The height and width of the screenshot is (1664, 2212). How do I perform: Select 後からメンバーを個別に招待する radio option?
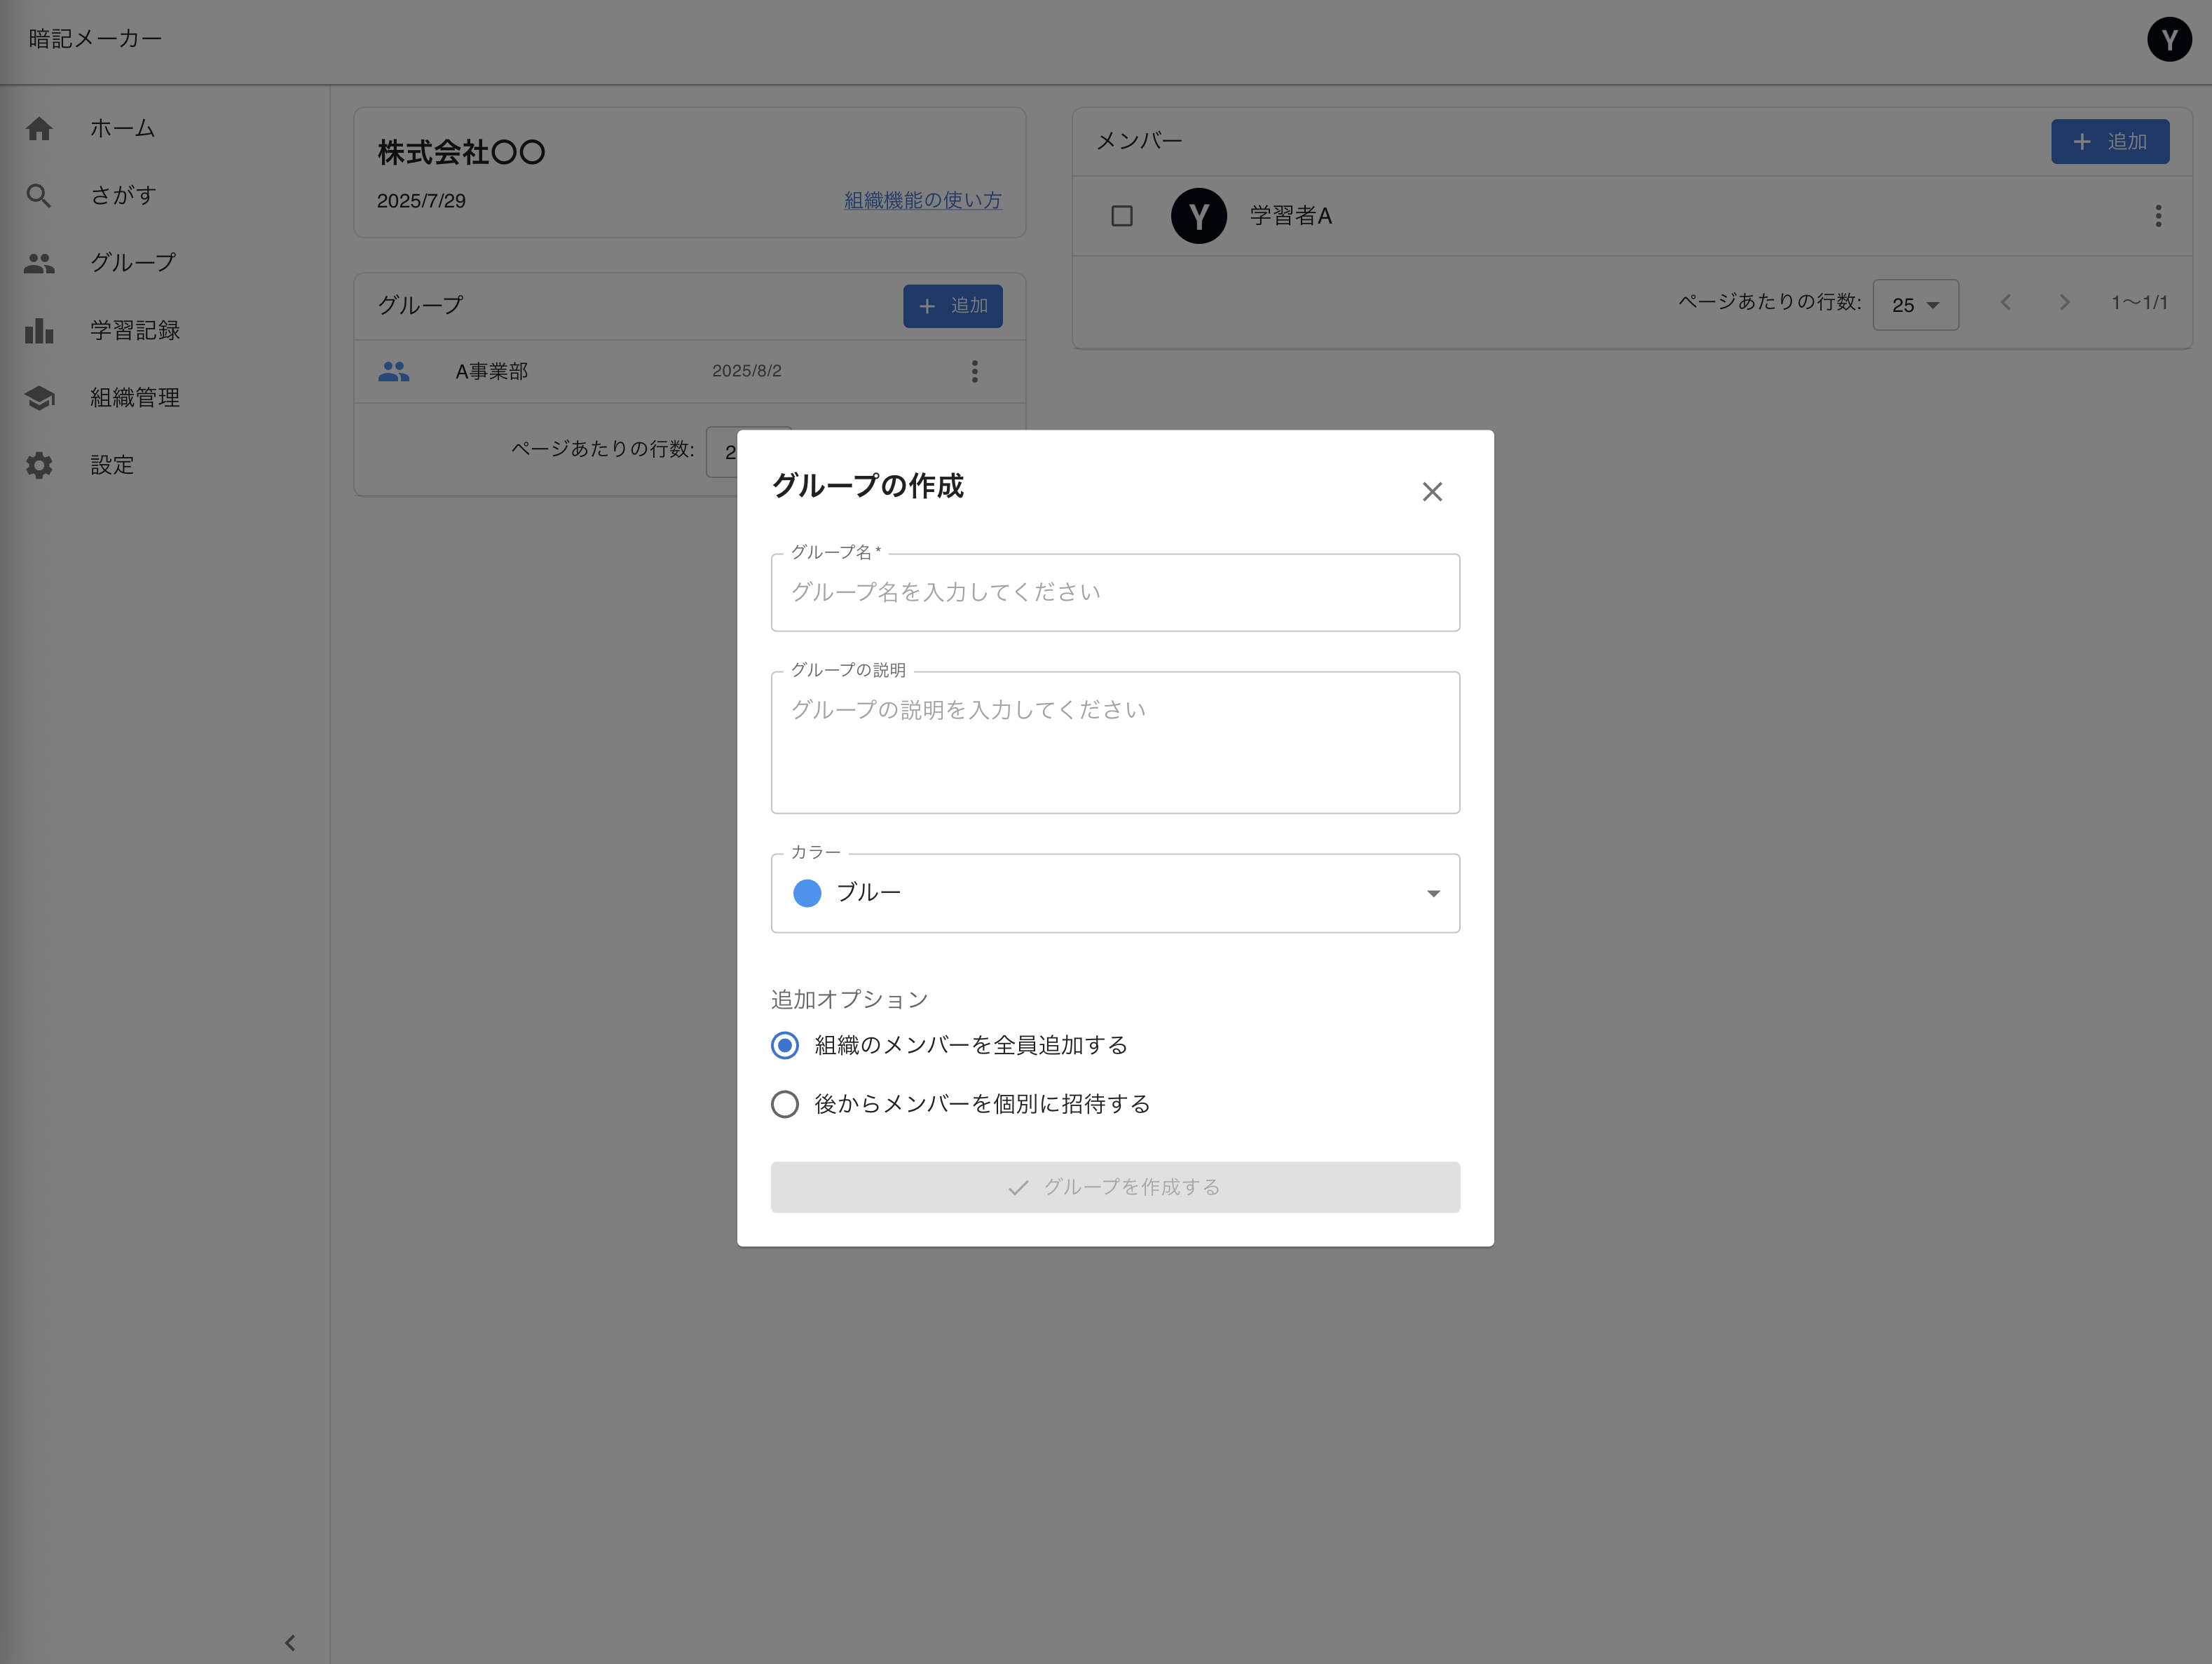pyautogui.click(x=785, y=1104)
